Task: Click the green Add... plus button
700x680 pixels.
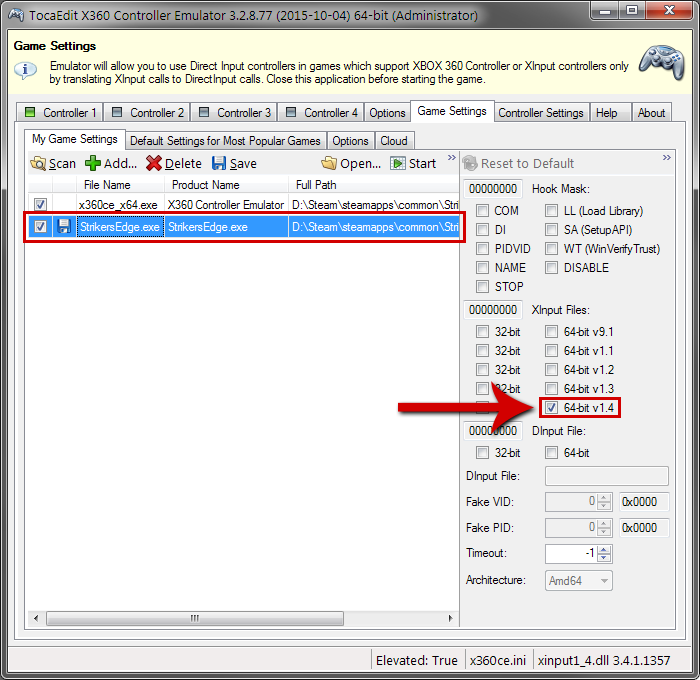Action: (111, 163)
